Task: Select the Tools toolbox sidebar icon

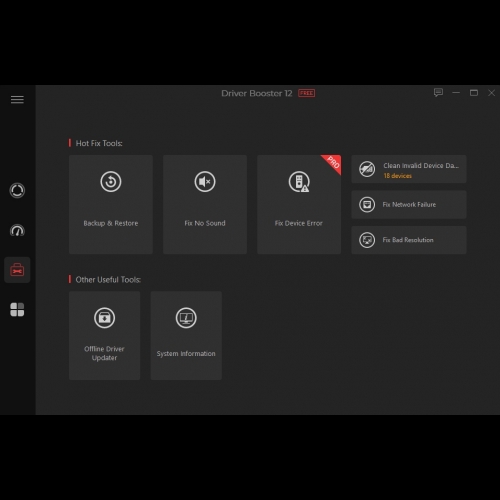Action: pyautogui.click(x=17, y=270)
